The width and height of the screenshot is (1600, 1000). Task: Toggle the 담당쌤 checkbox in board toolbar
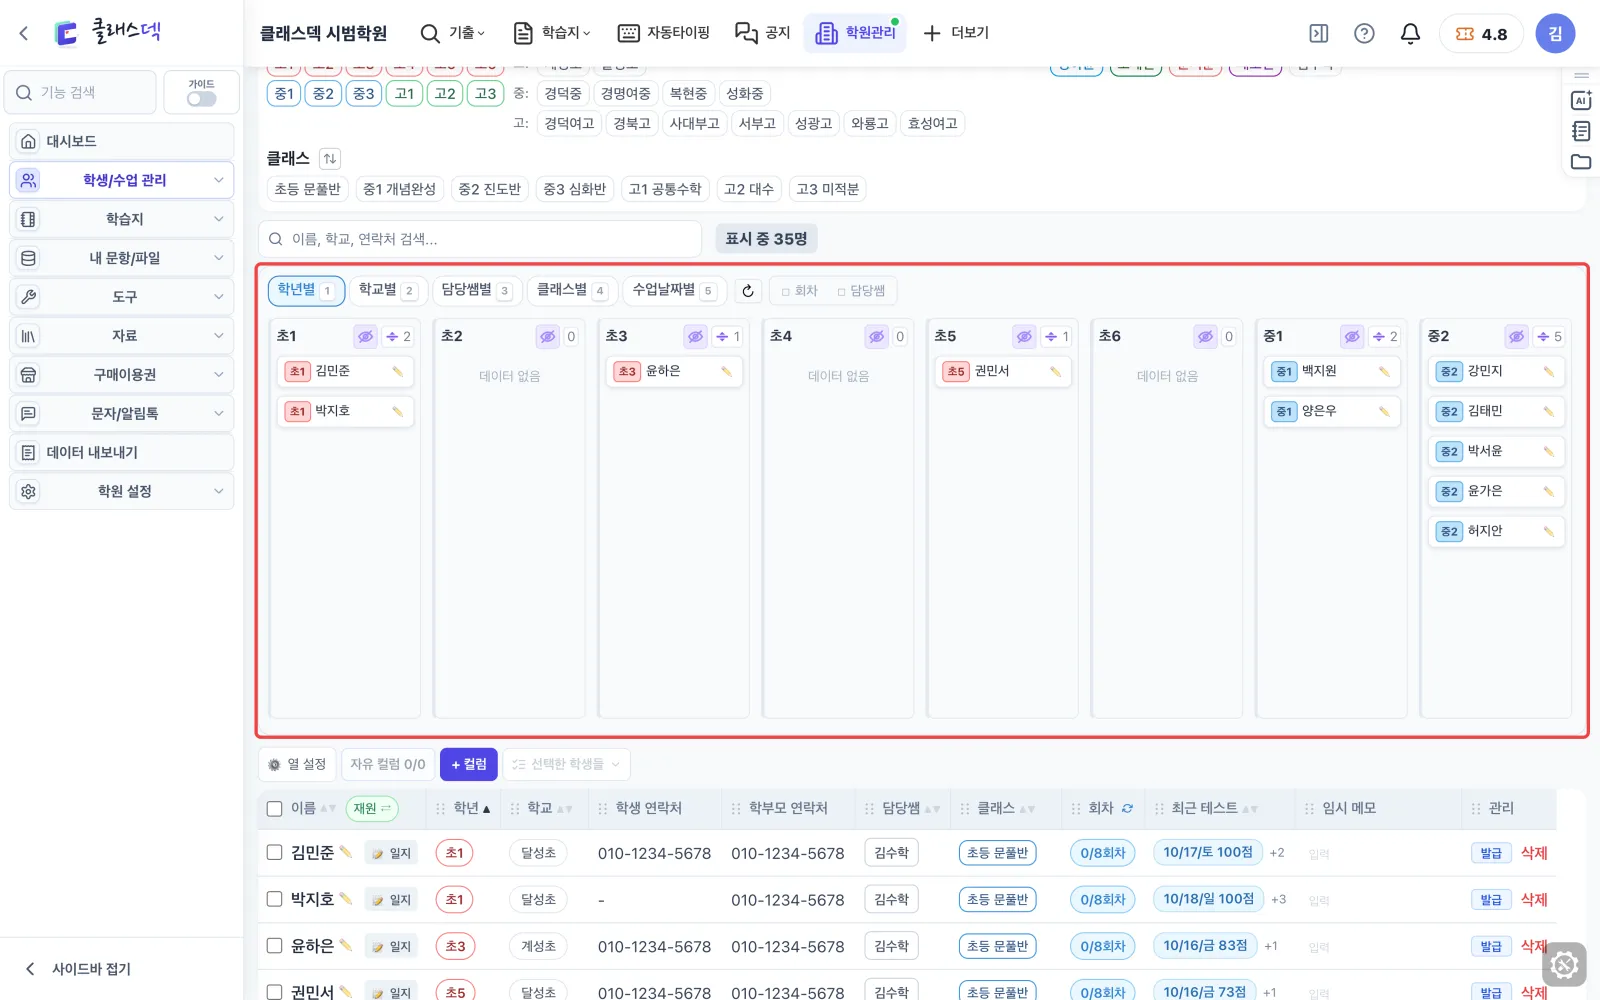coord(841,292)
